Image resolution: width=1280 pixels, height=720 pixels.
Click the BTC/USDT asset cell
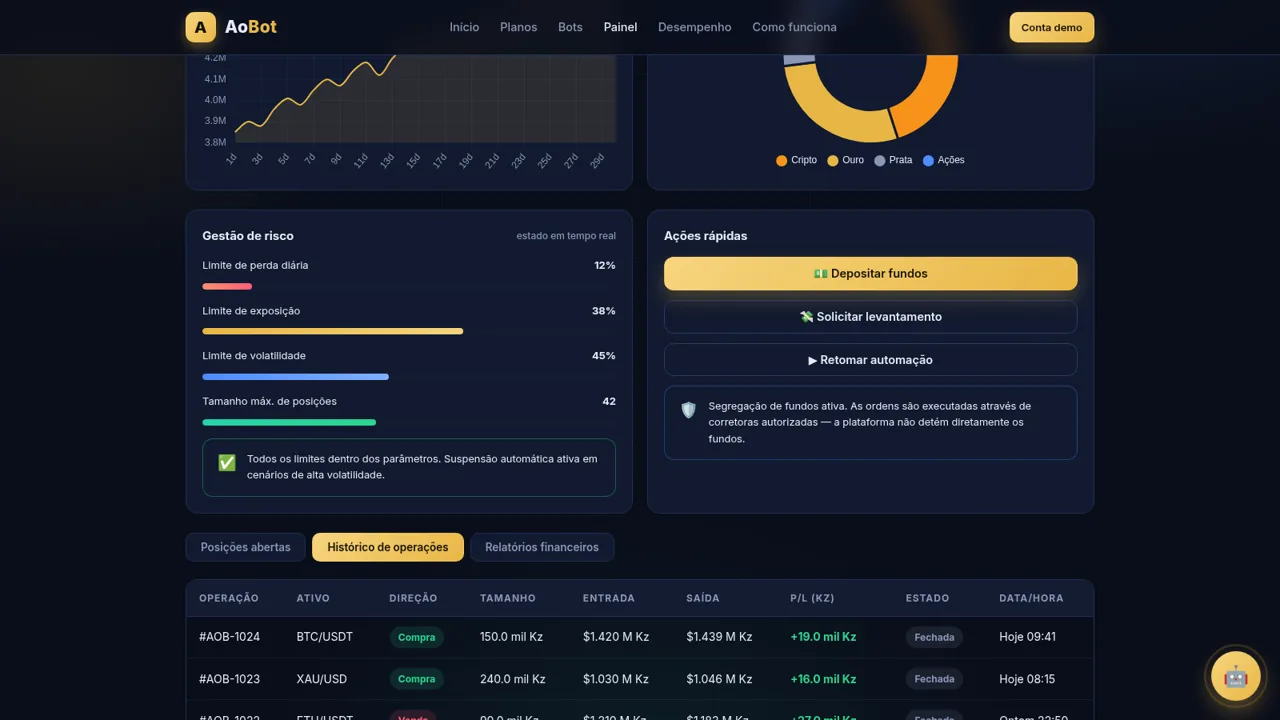325,637
